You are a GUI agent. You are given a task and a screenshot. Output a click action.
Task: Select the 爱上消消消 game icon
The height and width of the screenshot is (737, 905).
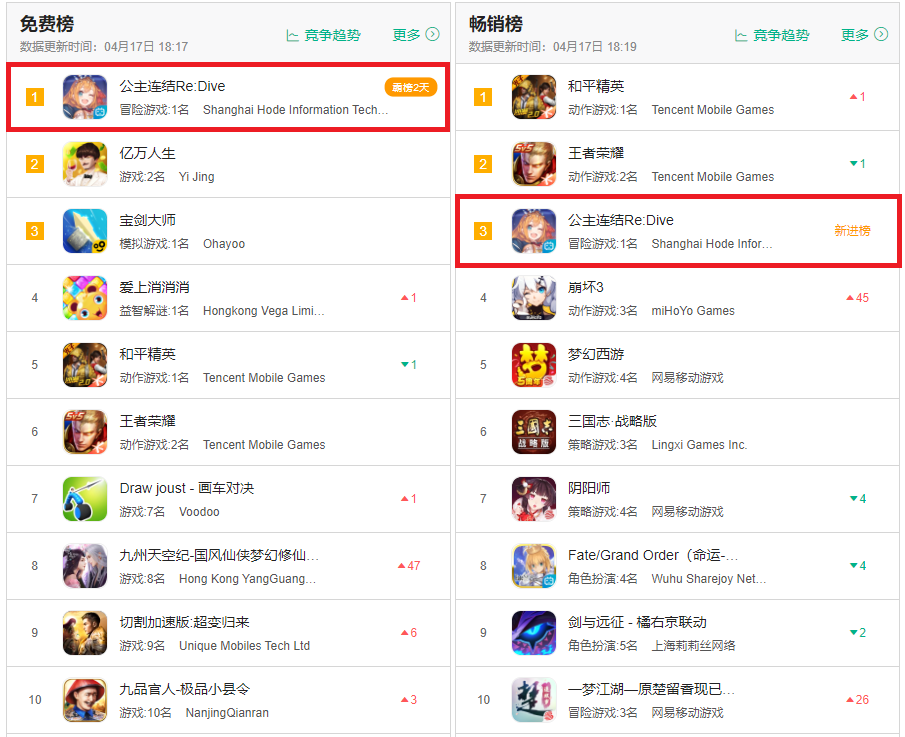click(x=85, y=298)
